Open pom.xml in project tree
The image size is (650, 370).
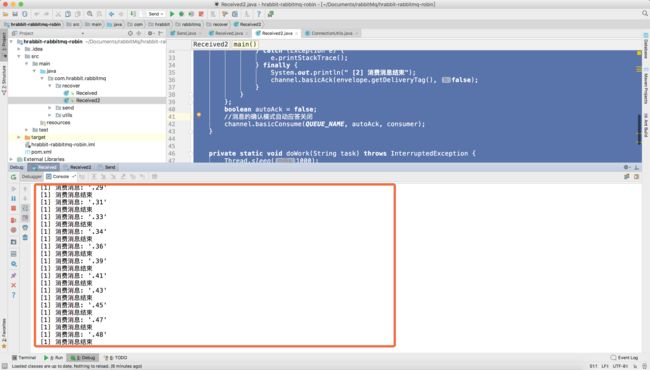[41, 152]
